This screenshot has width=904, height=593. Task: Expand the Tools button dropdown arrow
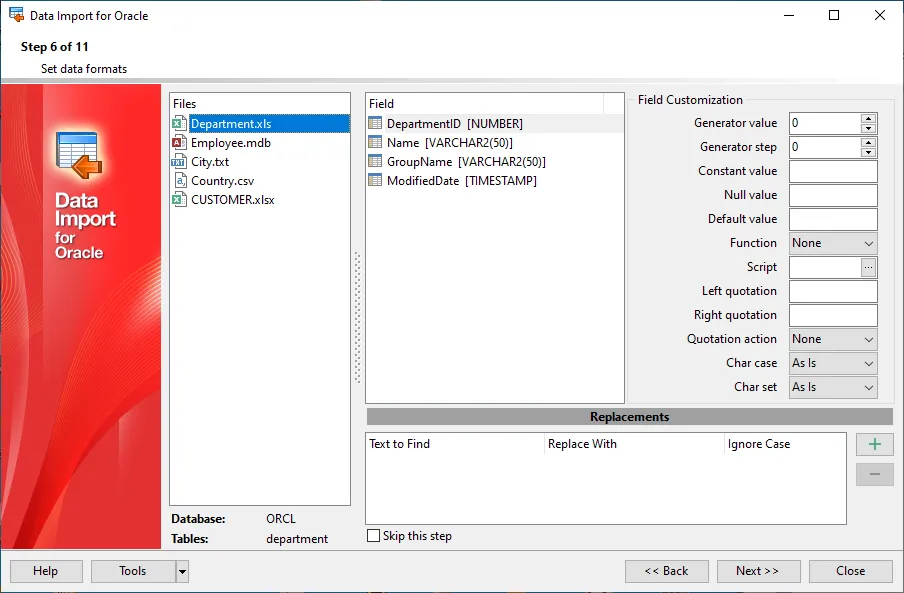(x=182, y=571)
